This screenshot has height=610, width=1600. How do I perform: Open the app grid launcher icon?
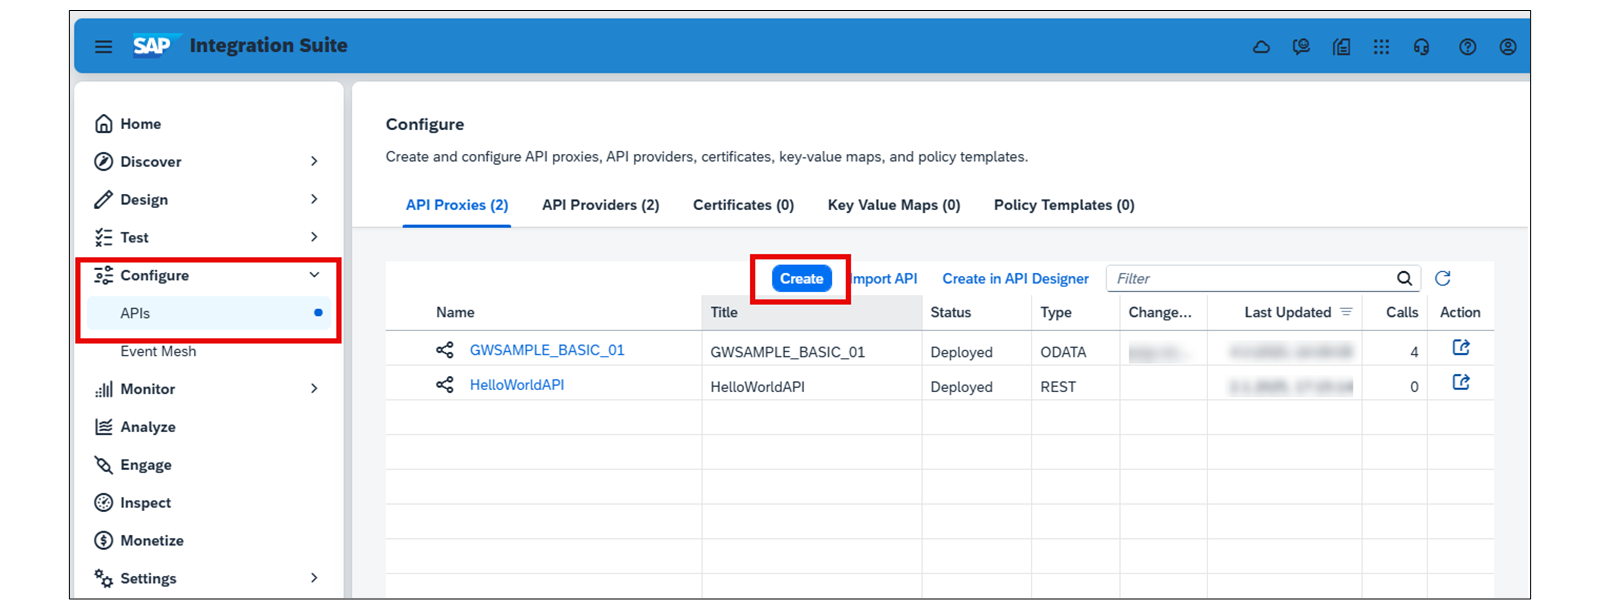pos(1381,47)
